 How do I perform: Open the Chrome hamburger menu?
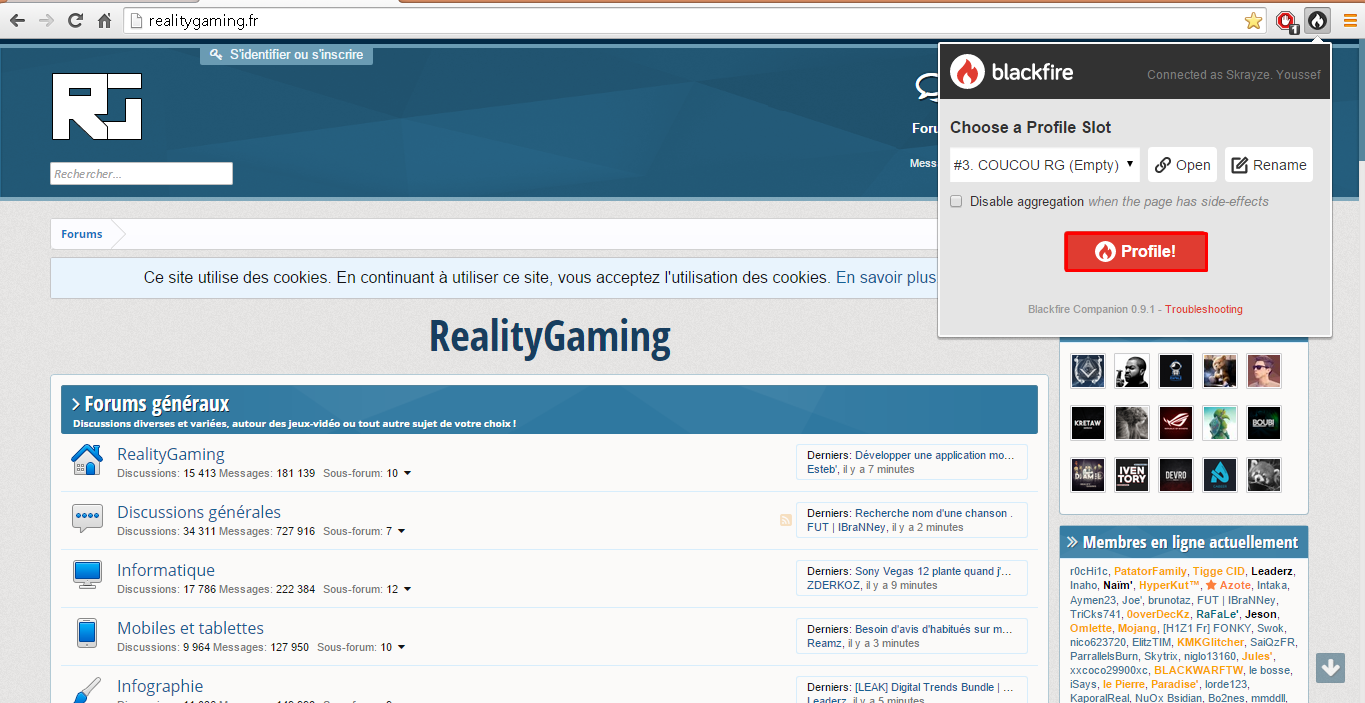(1350, 20)
